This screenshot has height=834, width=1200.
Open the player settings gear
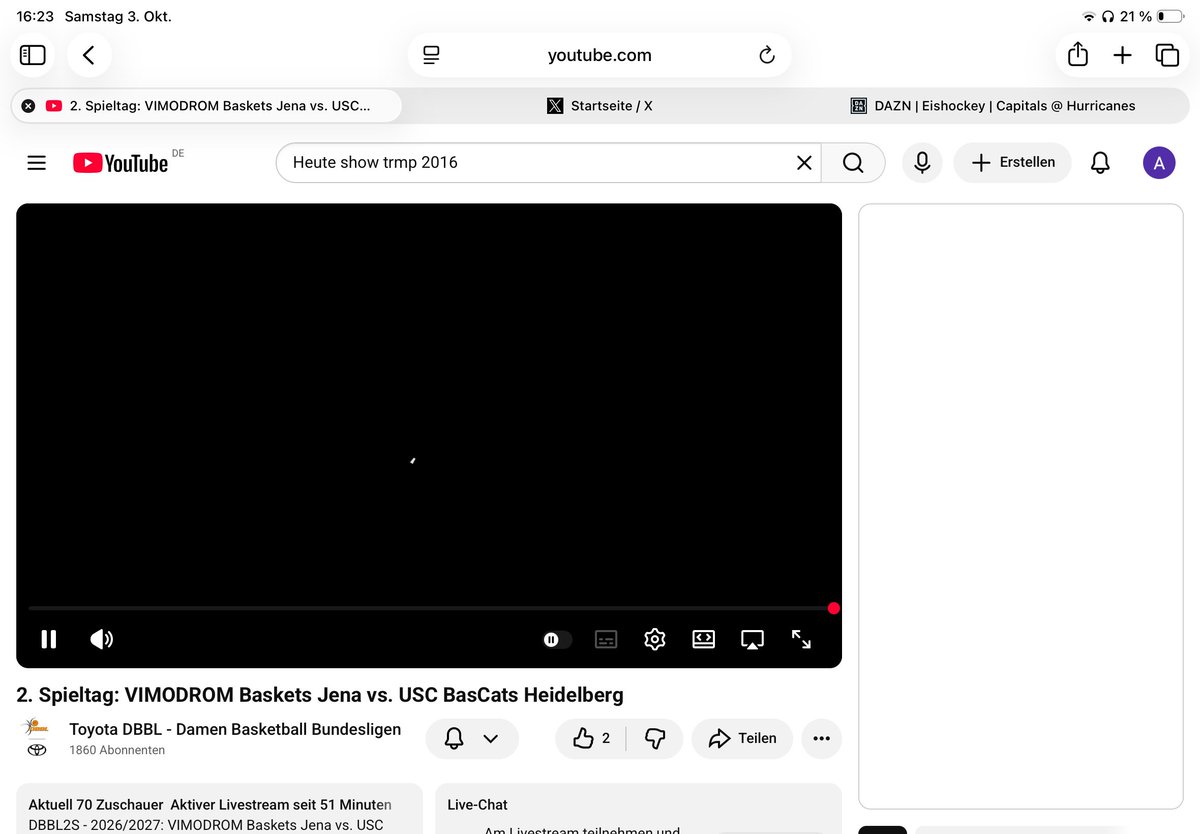coord(655,639)
